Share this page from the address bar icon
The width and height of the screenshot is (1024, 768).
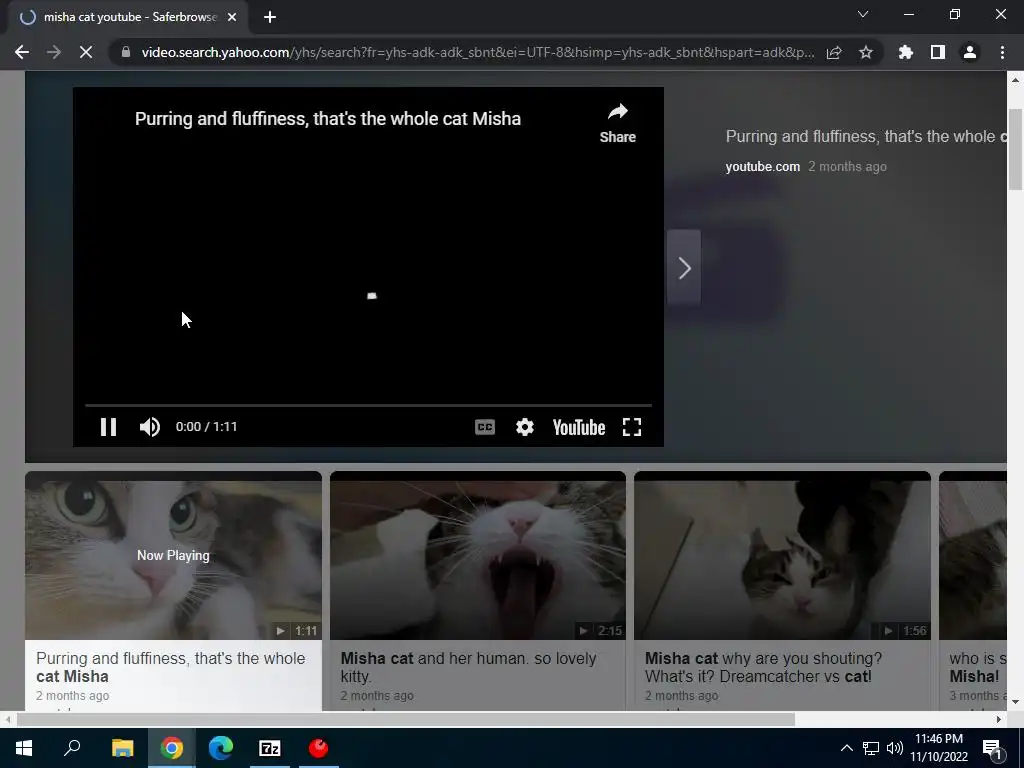pos(834,52)
